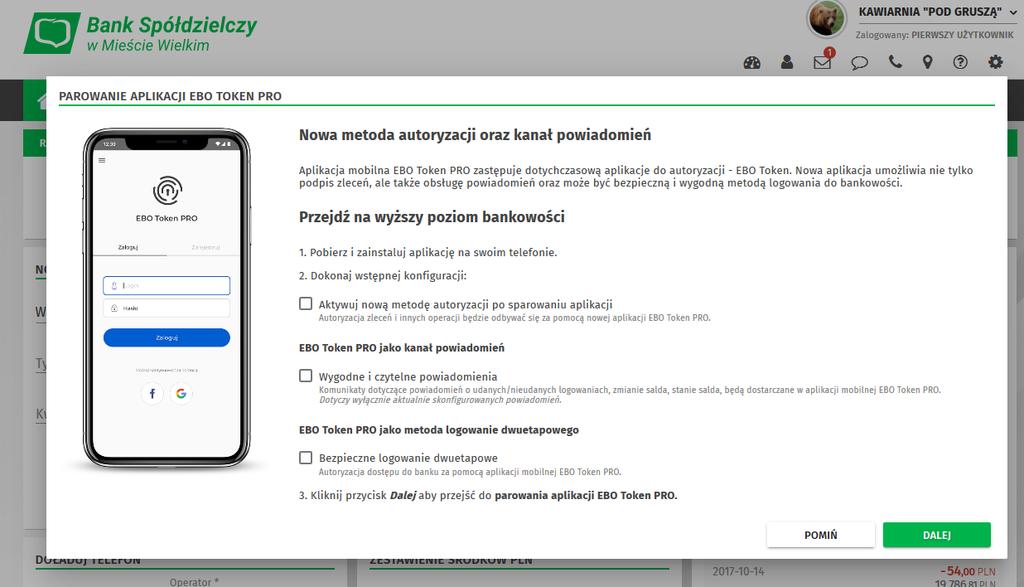
Task: Tick 'Bezpieczne logowanie dwuetapowe' checkbox
Action: coord(306,458)
